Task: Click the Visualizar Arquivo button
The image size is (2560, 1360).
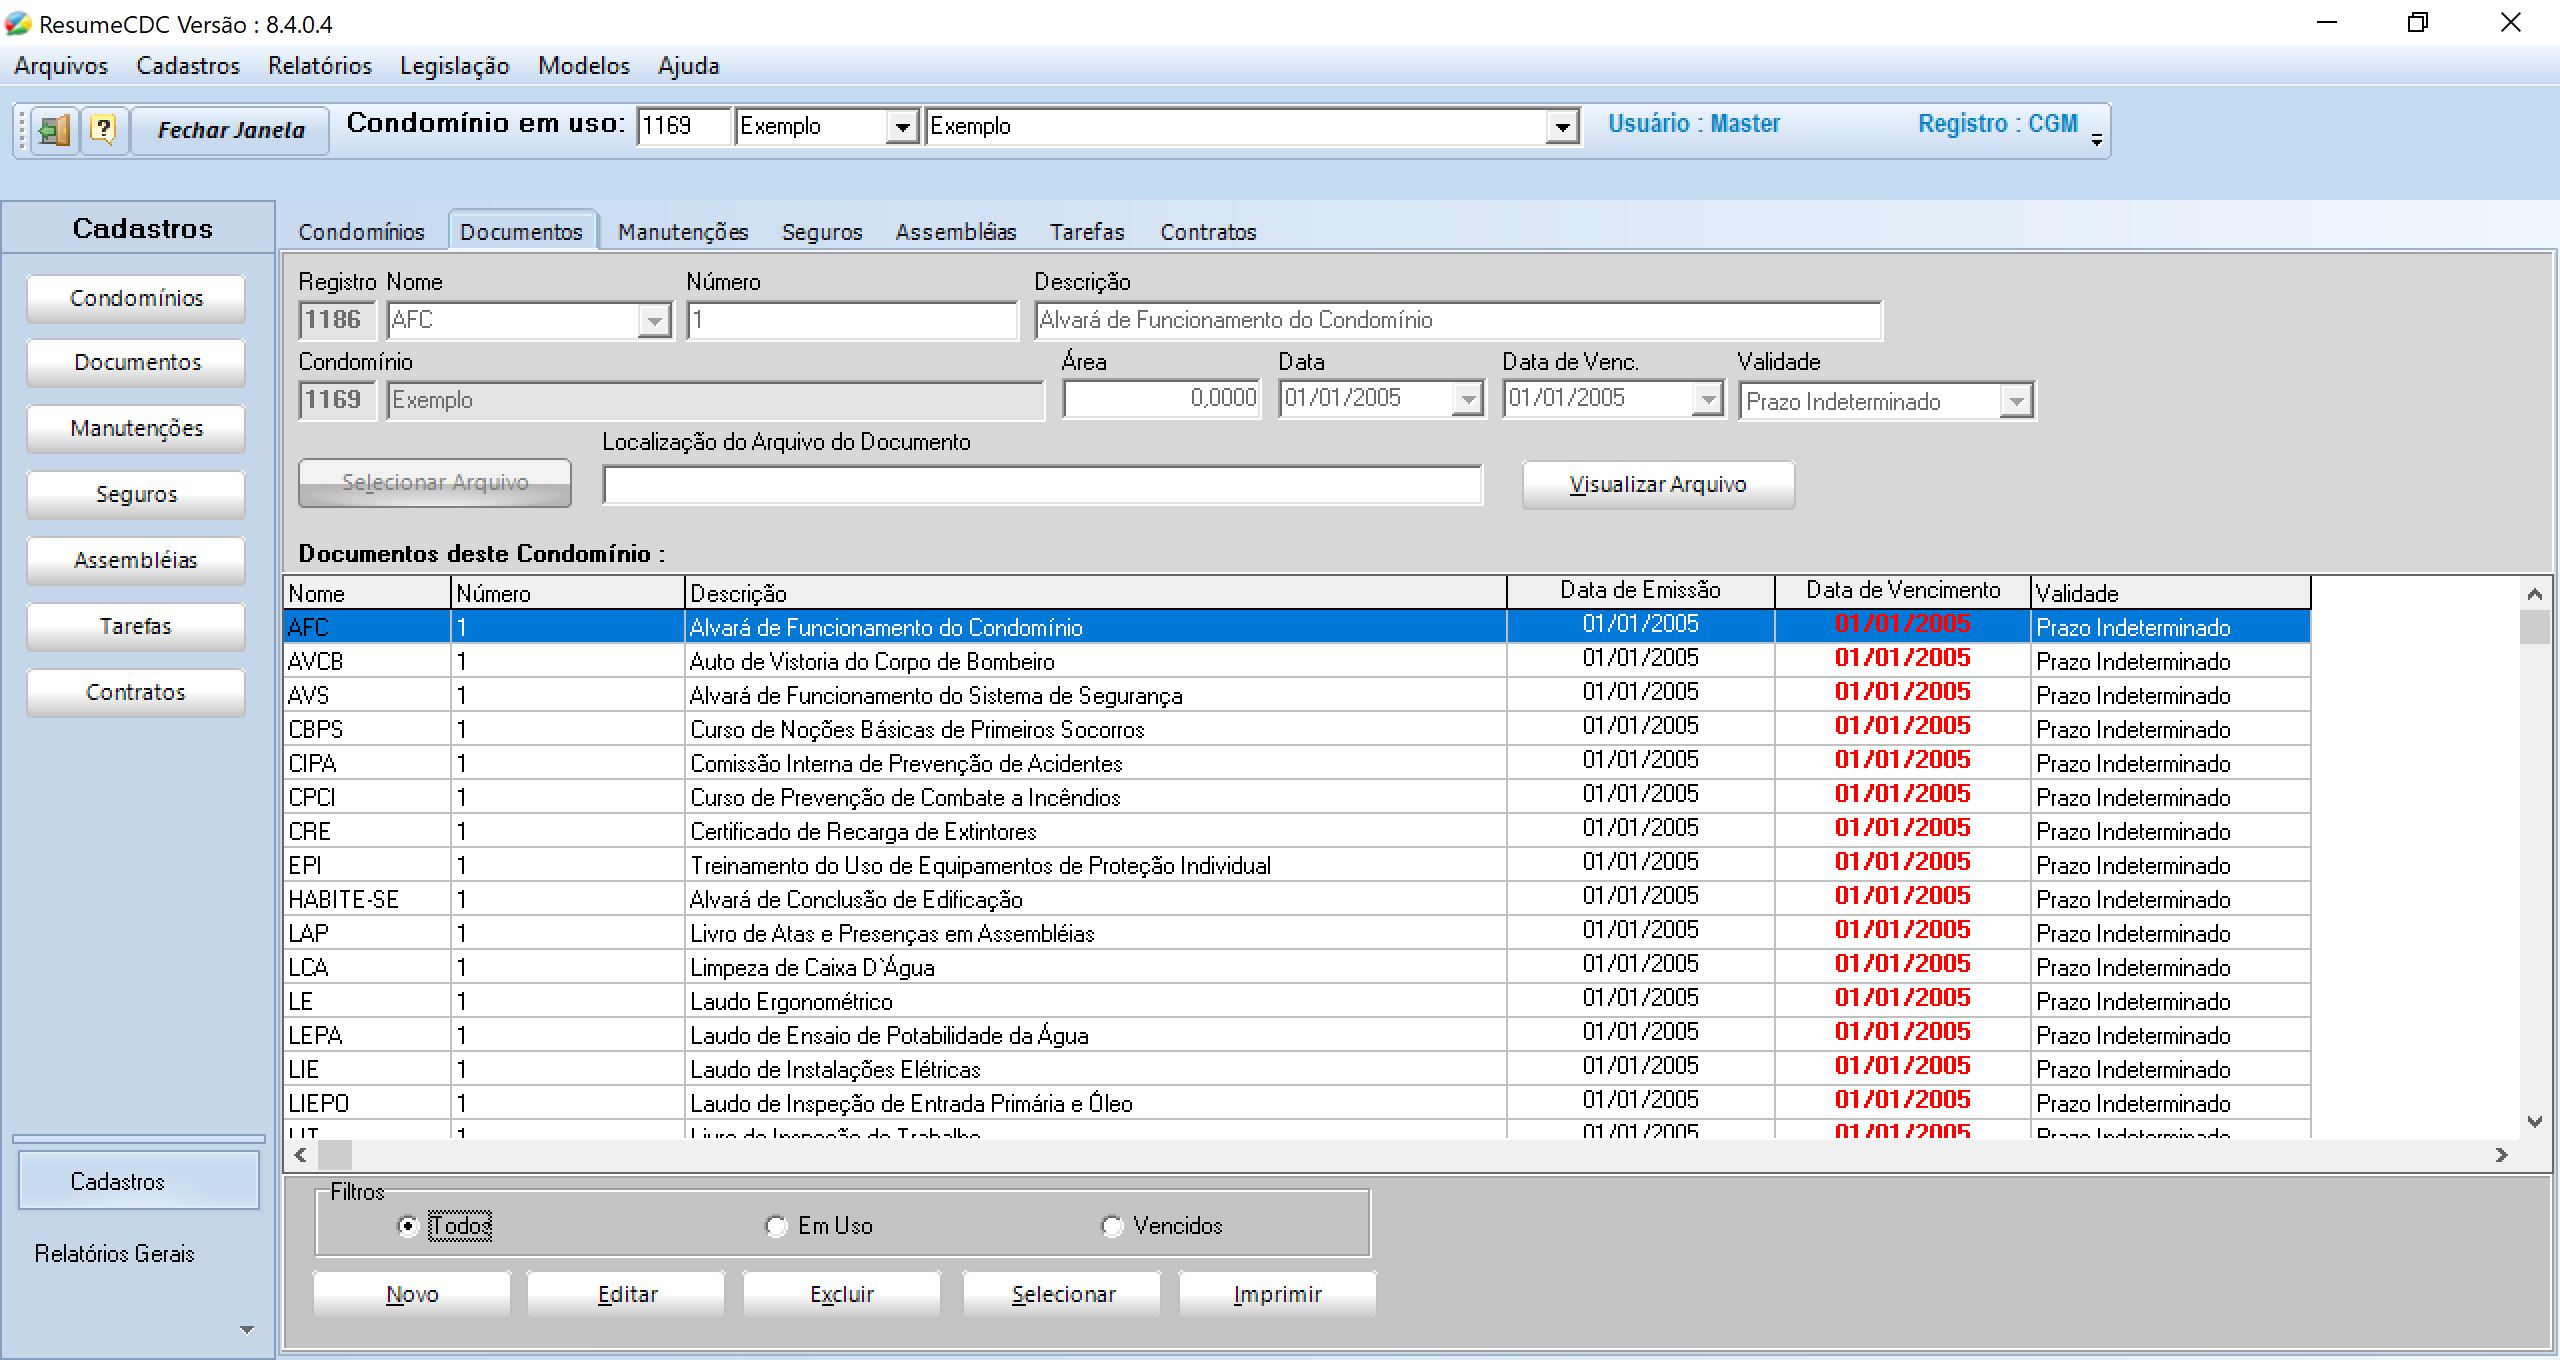Action: (x=1657, y=485)
